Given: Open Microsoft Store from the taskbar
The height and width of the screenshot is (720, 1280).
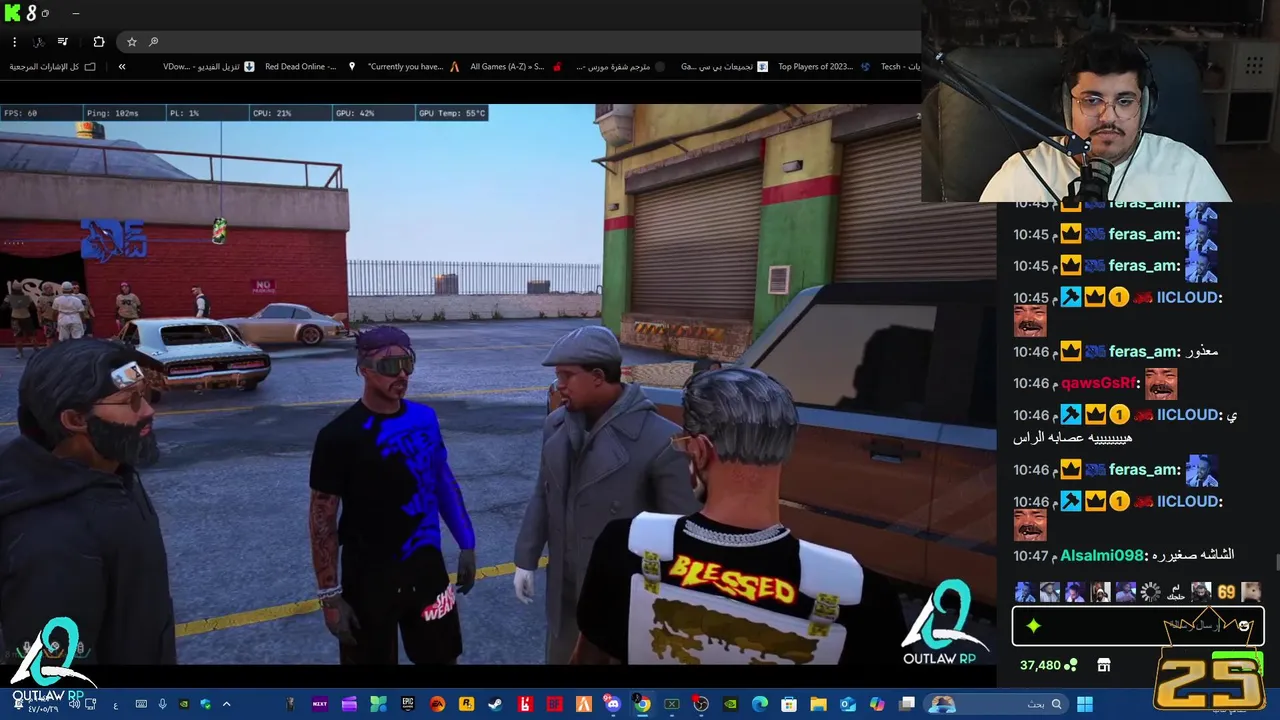Looking at the screenshot, I should [789, 704].
